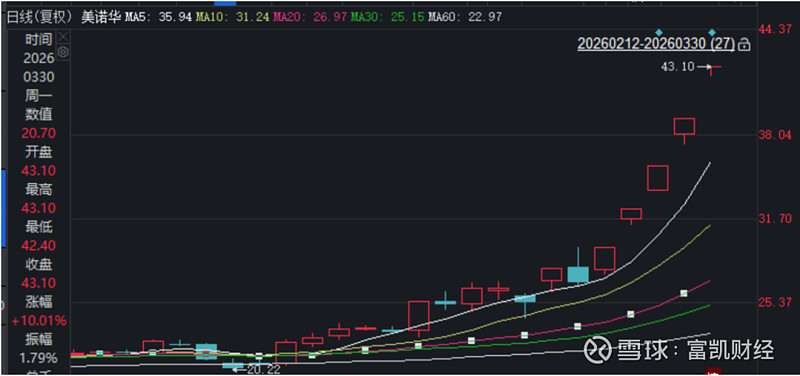Click the 43.10 value under 开盘

[x=39, y=170]
